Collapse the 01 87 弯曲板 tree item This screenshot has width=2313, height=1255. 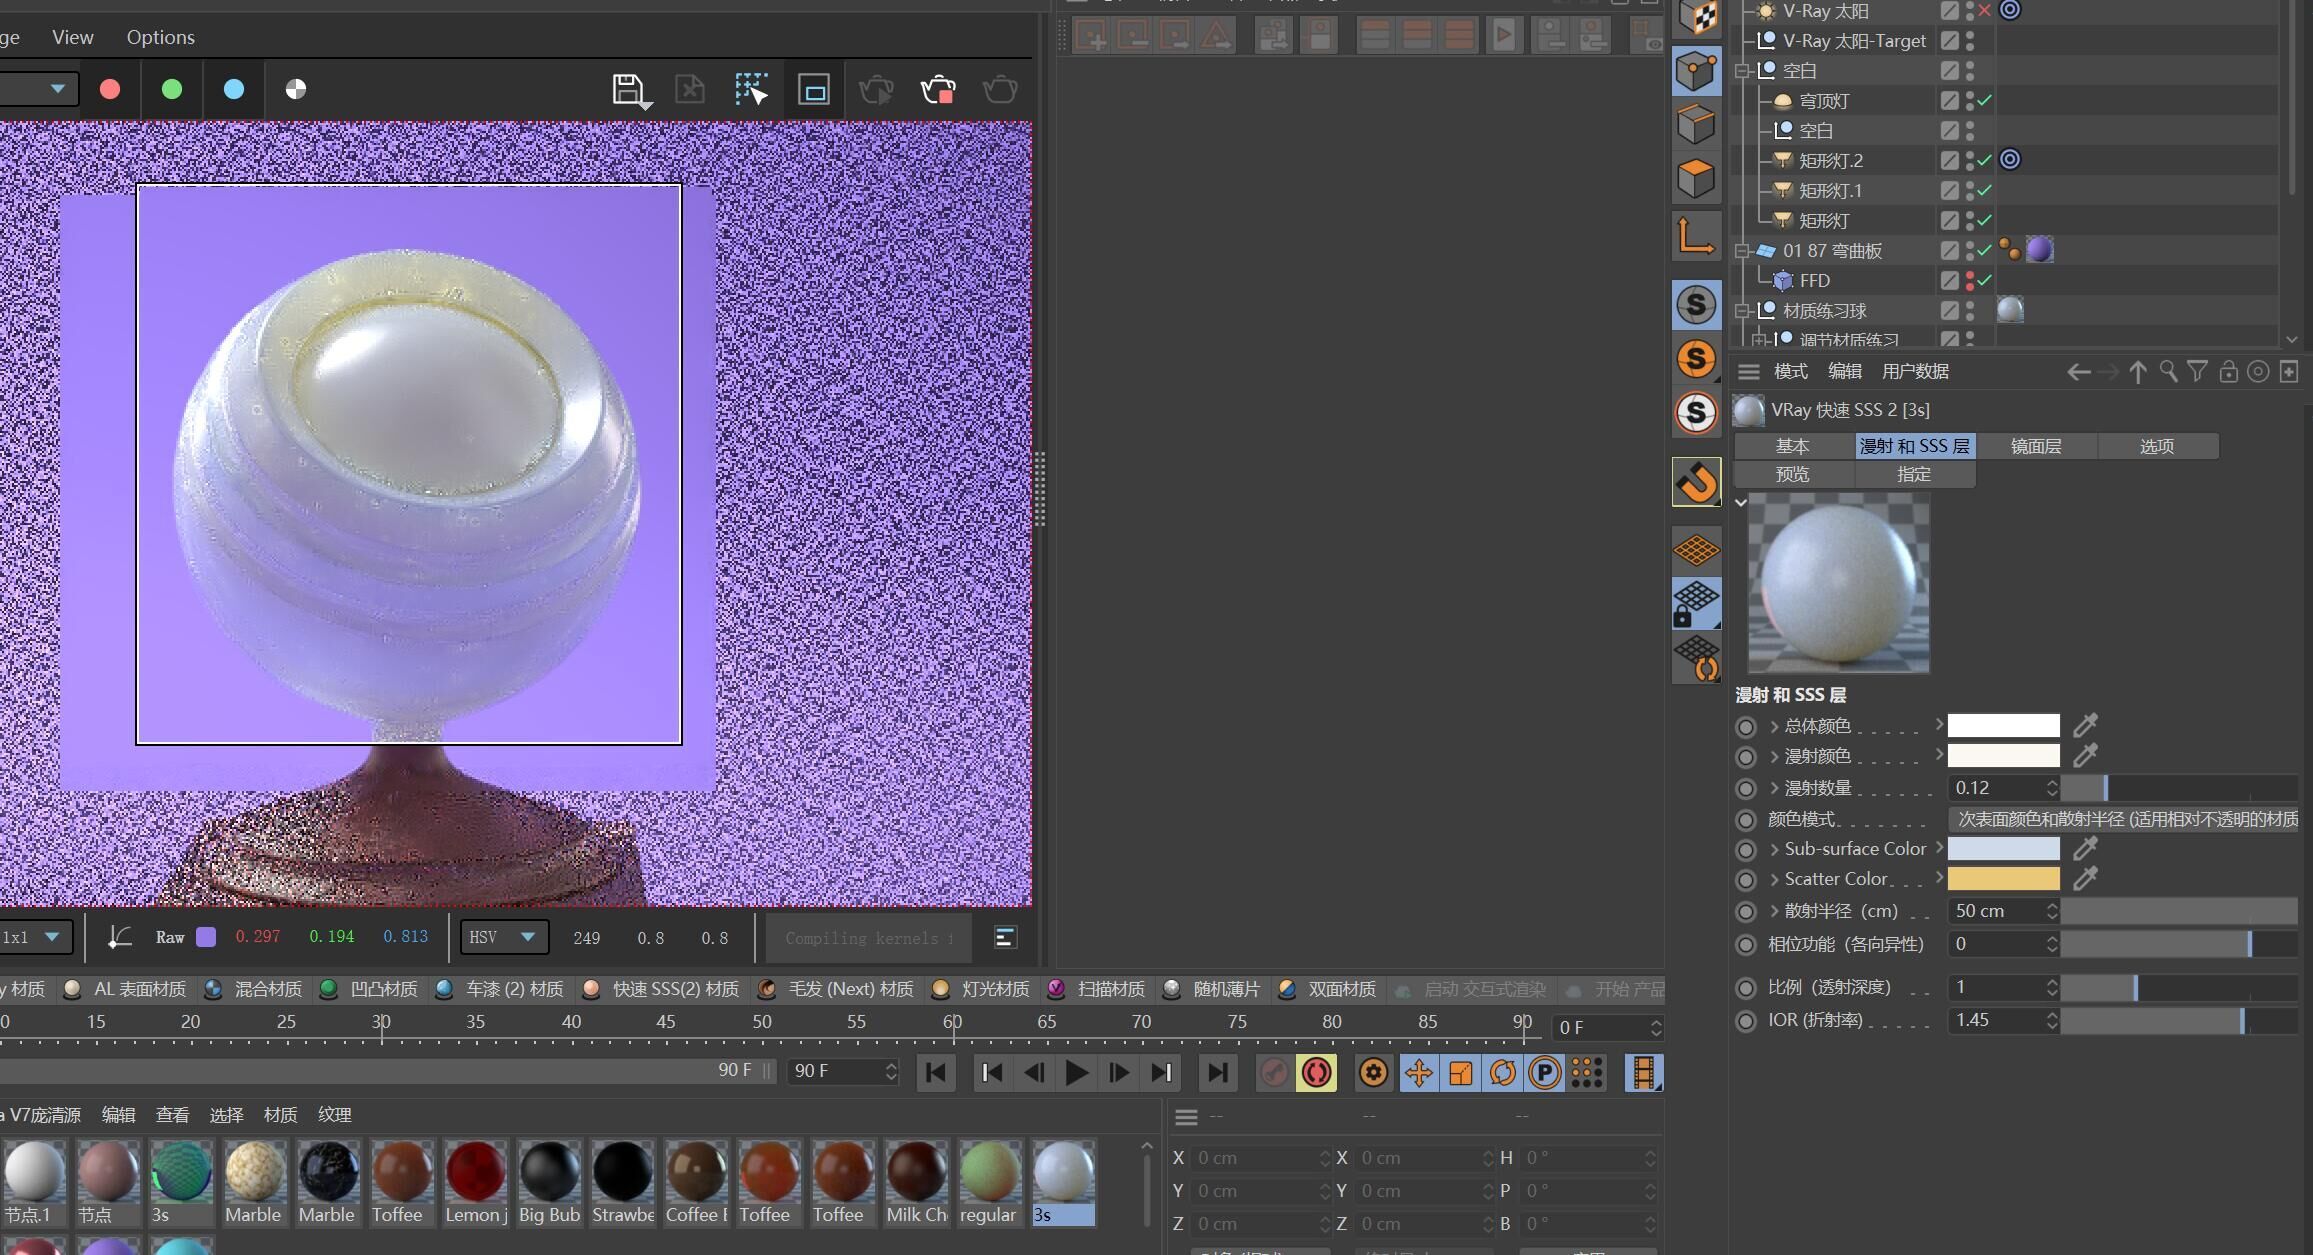[x=1742, y=251]
